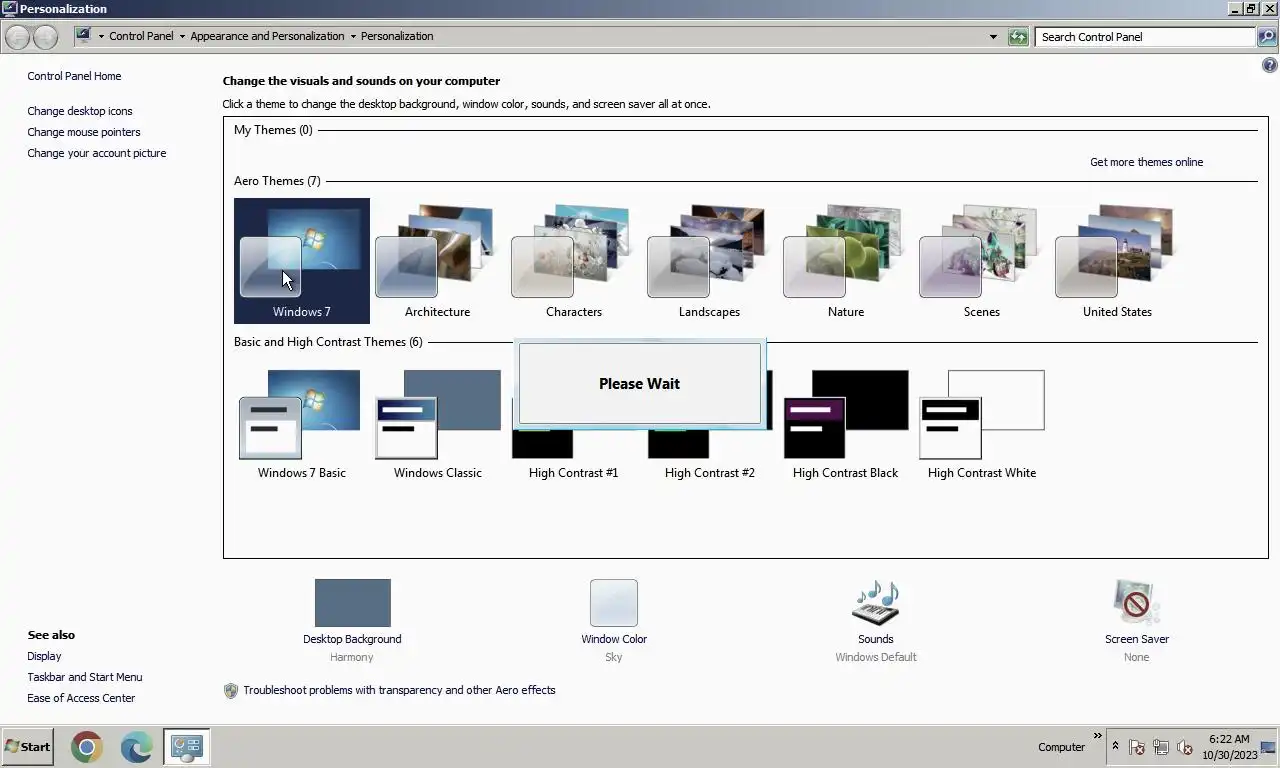The height and width of the screenshot is (768, 1280).
Task: Open Taskbar and Start Menu link
Action: [85, 677]
